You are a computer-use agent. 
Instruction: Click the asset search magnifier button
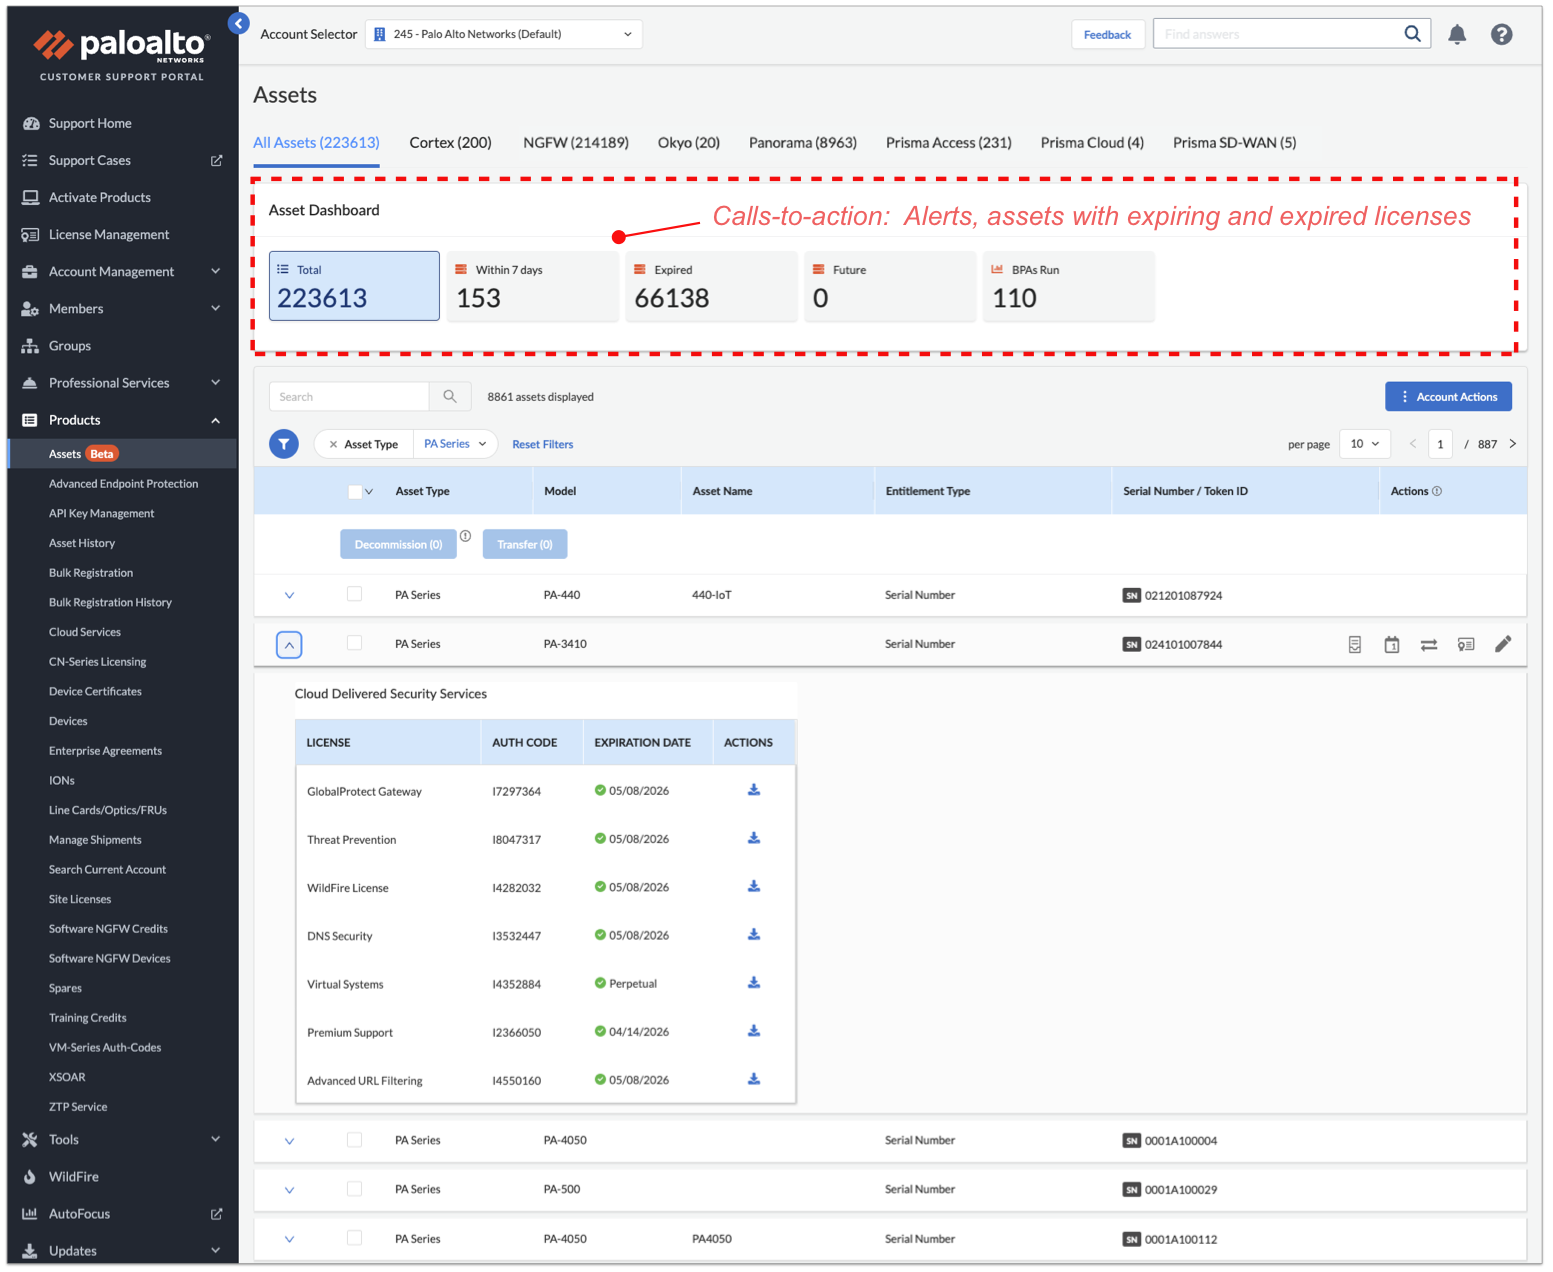point(450,397)
